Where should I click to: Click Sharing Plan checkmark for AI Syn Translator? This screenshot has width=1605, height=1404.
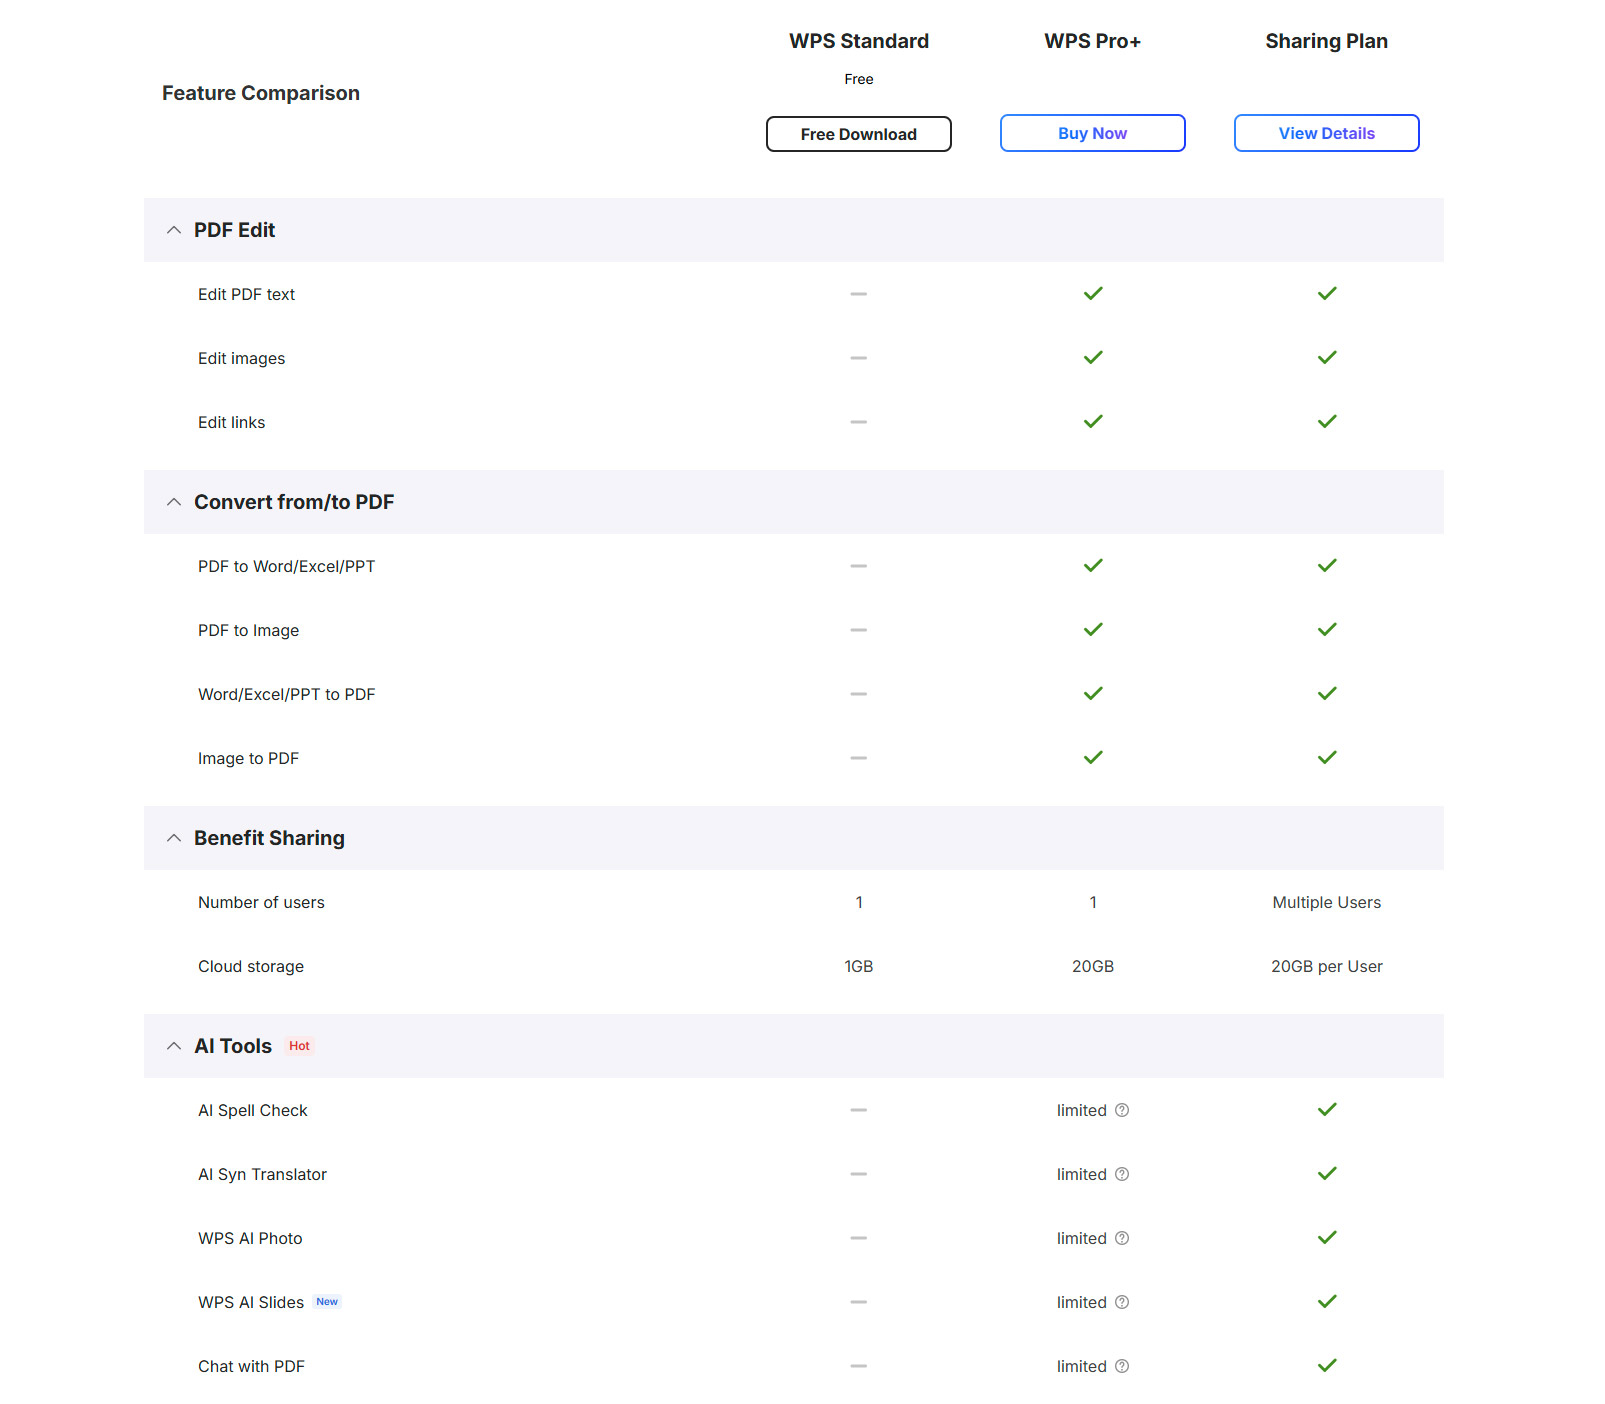pyautogui.click(x=1327, y=1173)
